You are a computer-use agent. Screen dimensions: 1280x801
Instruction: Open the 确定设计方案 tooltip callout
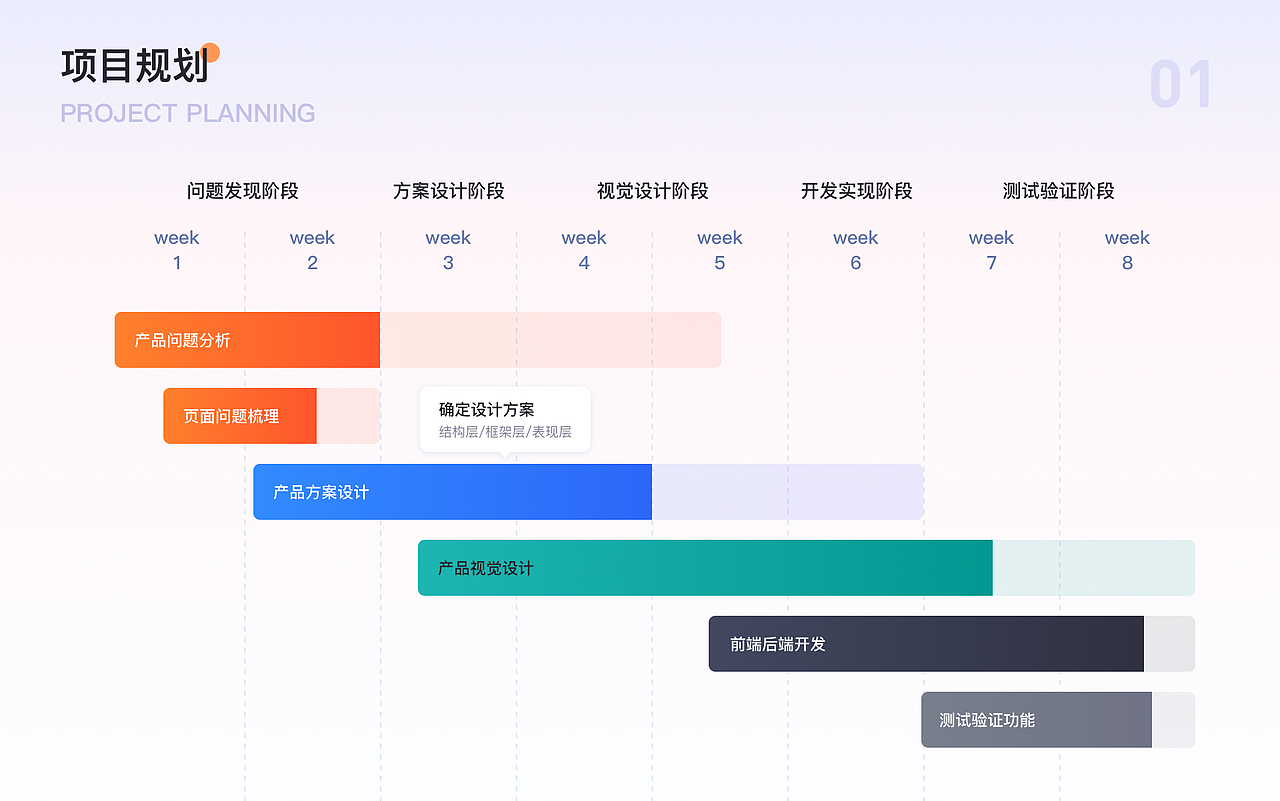tap(505, 418)
